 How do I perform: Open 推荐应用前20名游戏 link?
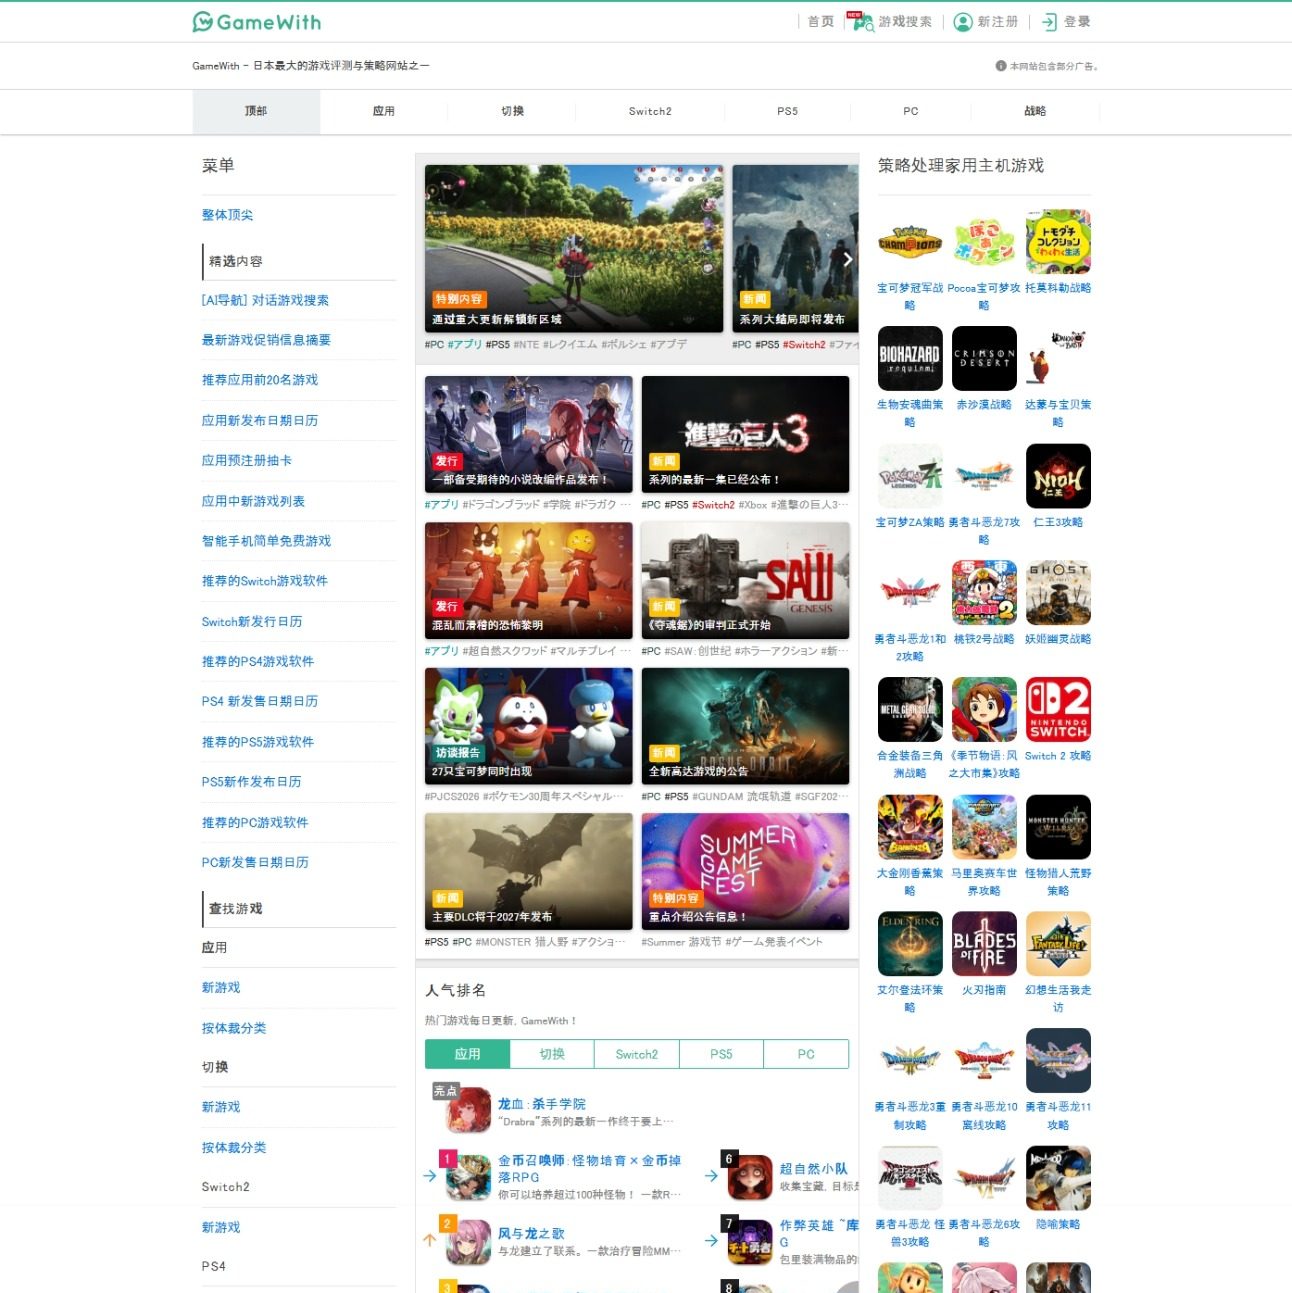pyautogui.click(x=260, y=380)
